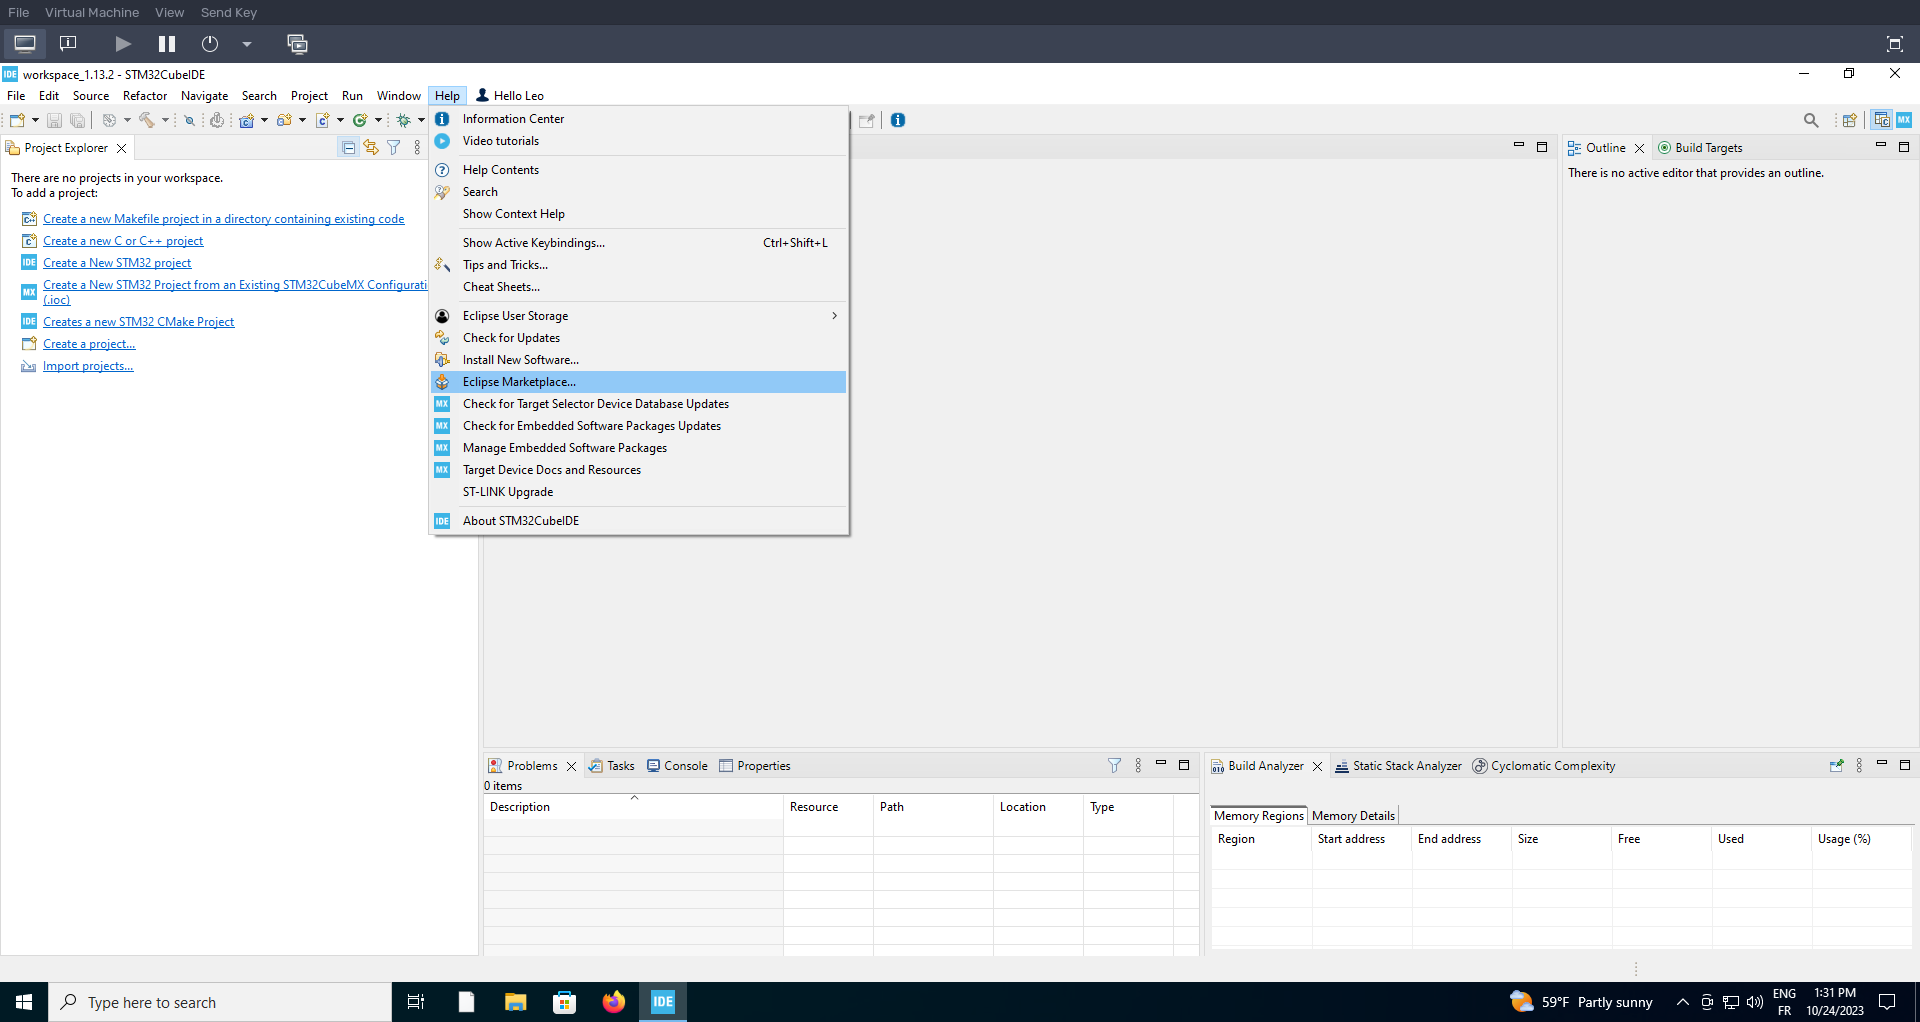Image resolution: width=1920 pixels, height=1022 pixels.
Task: Click the Build Analyzer pin/export icon
Action: tap(1836, 766)
